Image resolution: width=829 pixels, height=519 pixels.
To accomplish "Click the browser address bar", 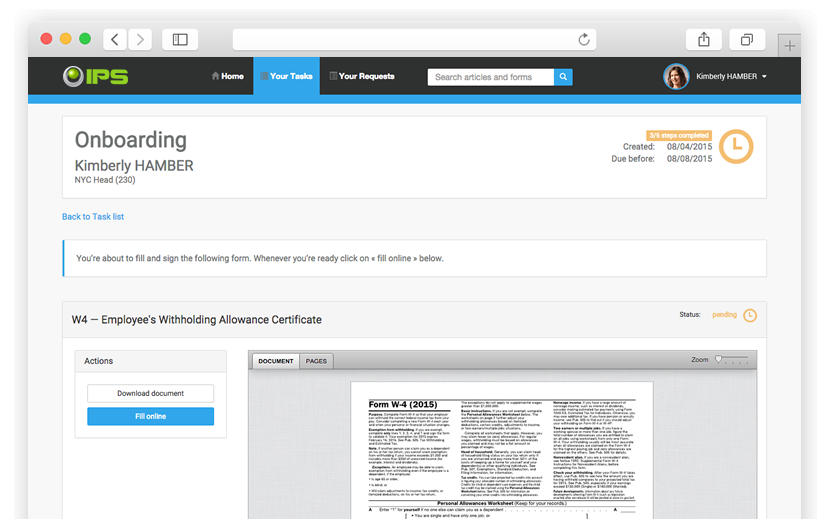I will pos(414,40).
